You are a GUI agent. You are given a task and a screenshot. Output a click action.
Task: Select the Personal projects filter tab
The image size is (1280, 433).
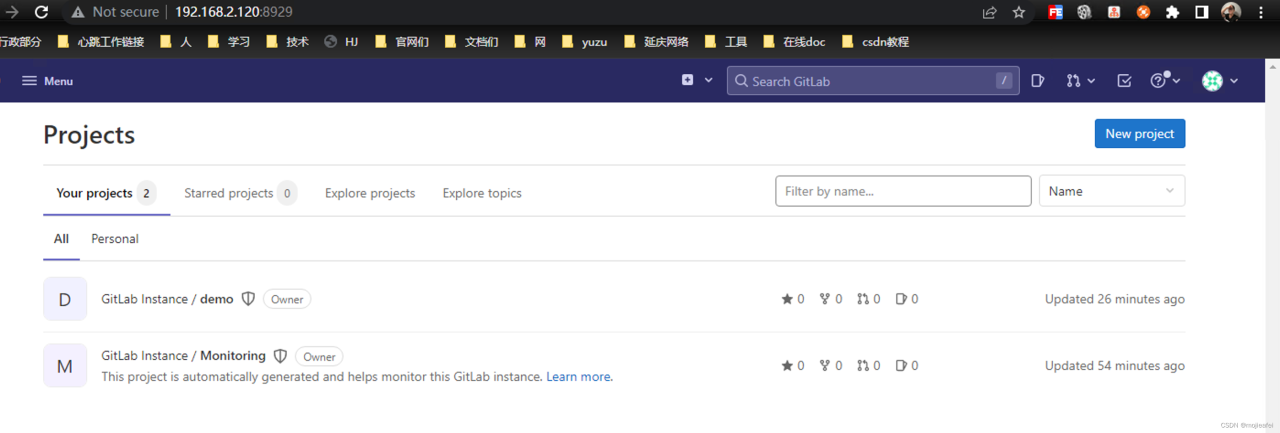pos(115,239)
